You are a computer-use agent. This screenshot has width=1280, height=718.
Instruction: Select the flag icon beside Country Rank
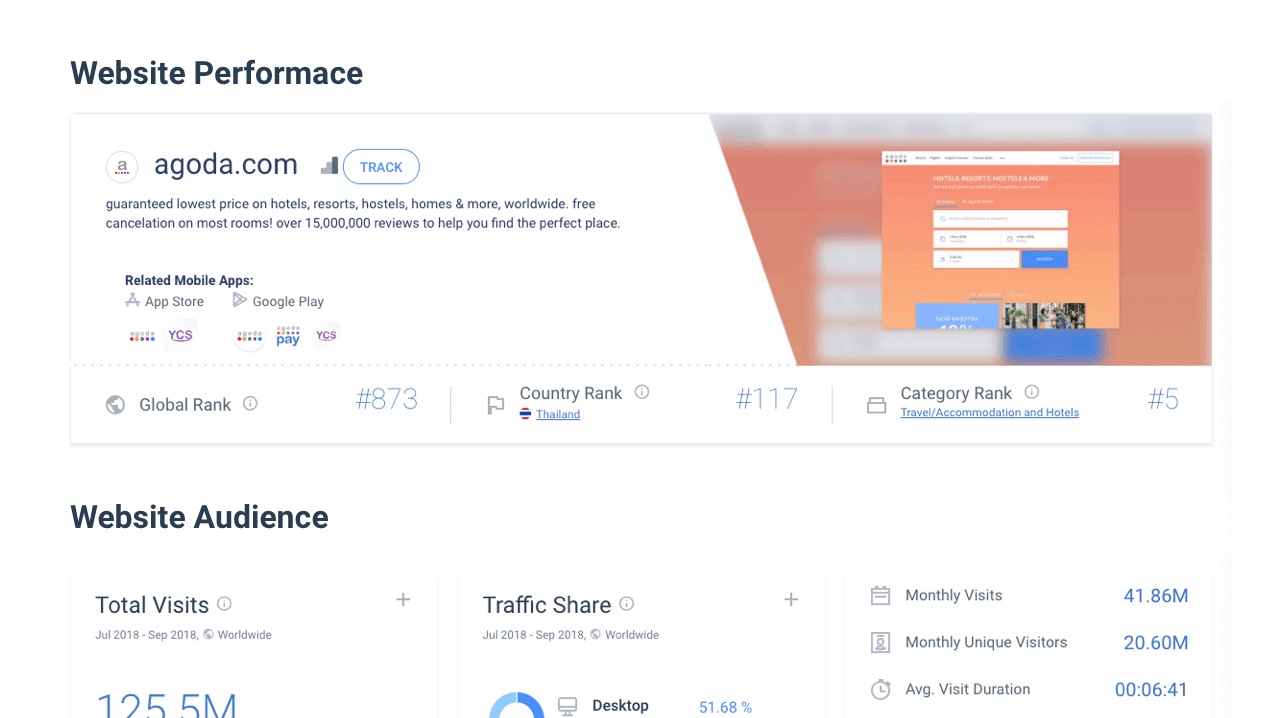496,405
